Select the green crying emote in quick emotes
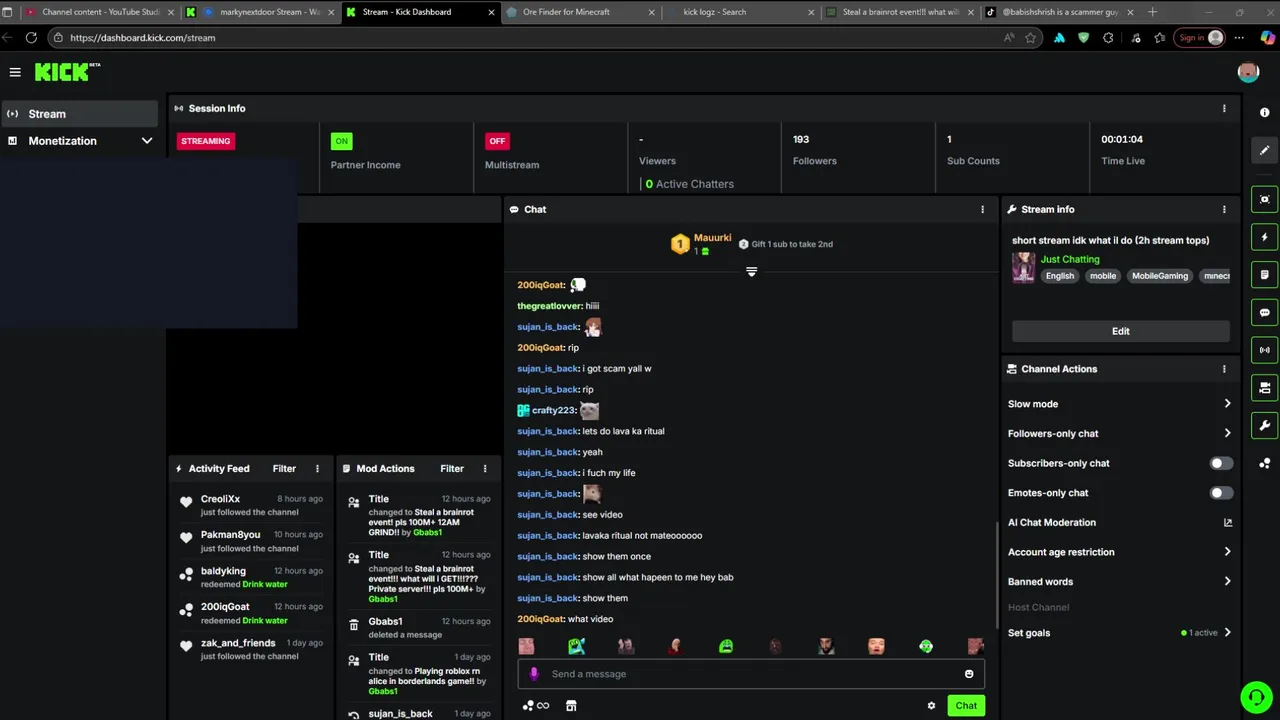Image resolution: width=1280 pixels, height=720 pixels. coord(726,646)
